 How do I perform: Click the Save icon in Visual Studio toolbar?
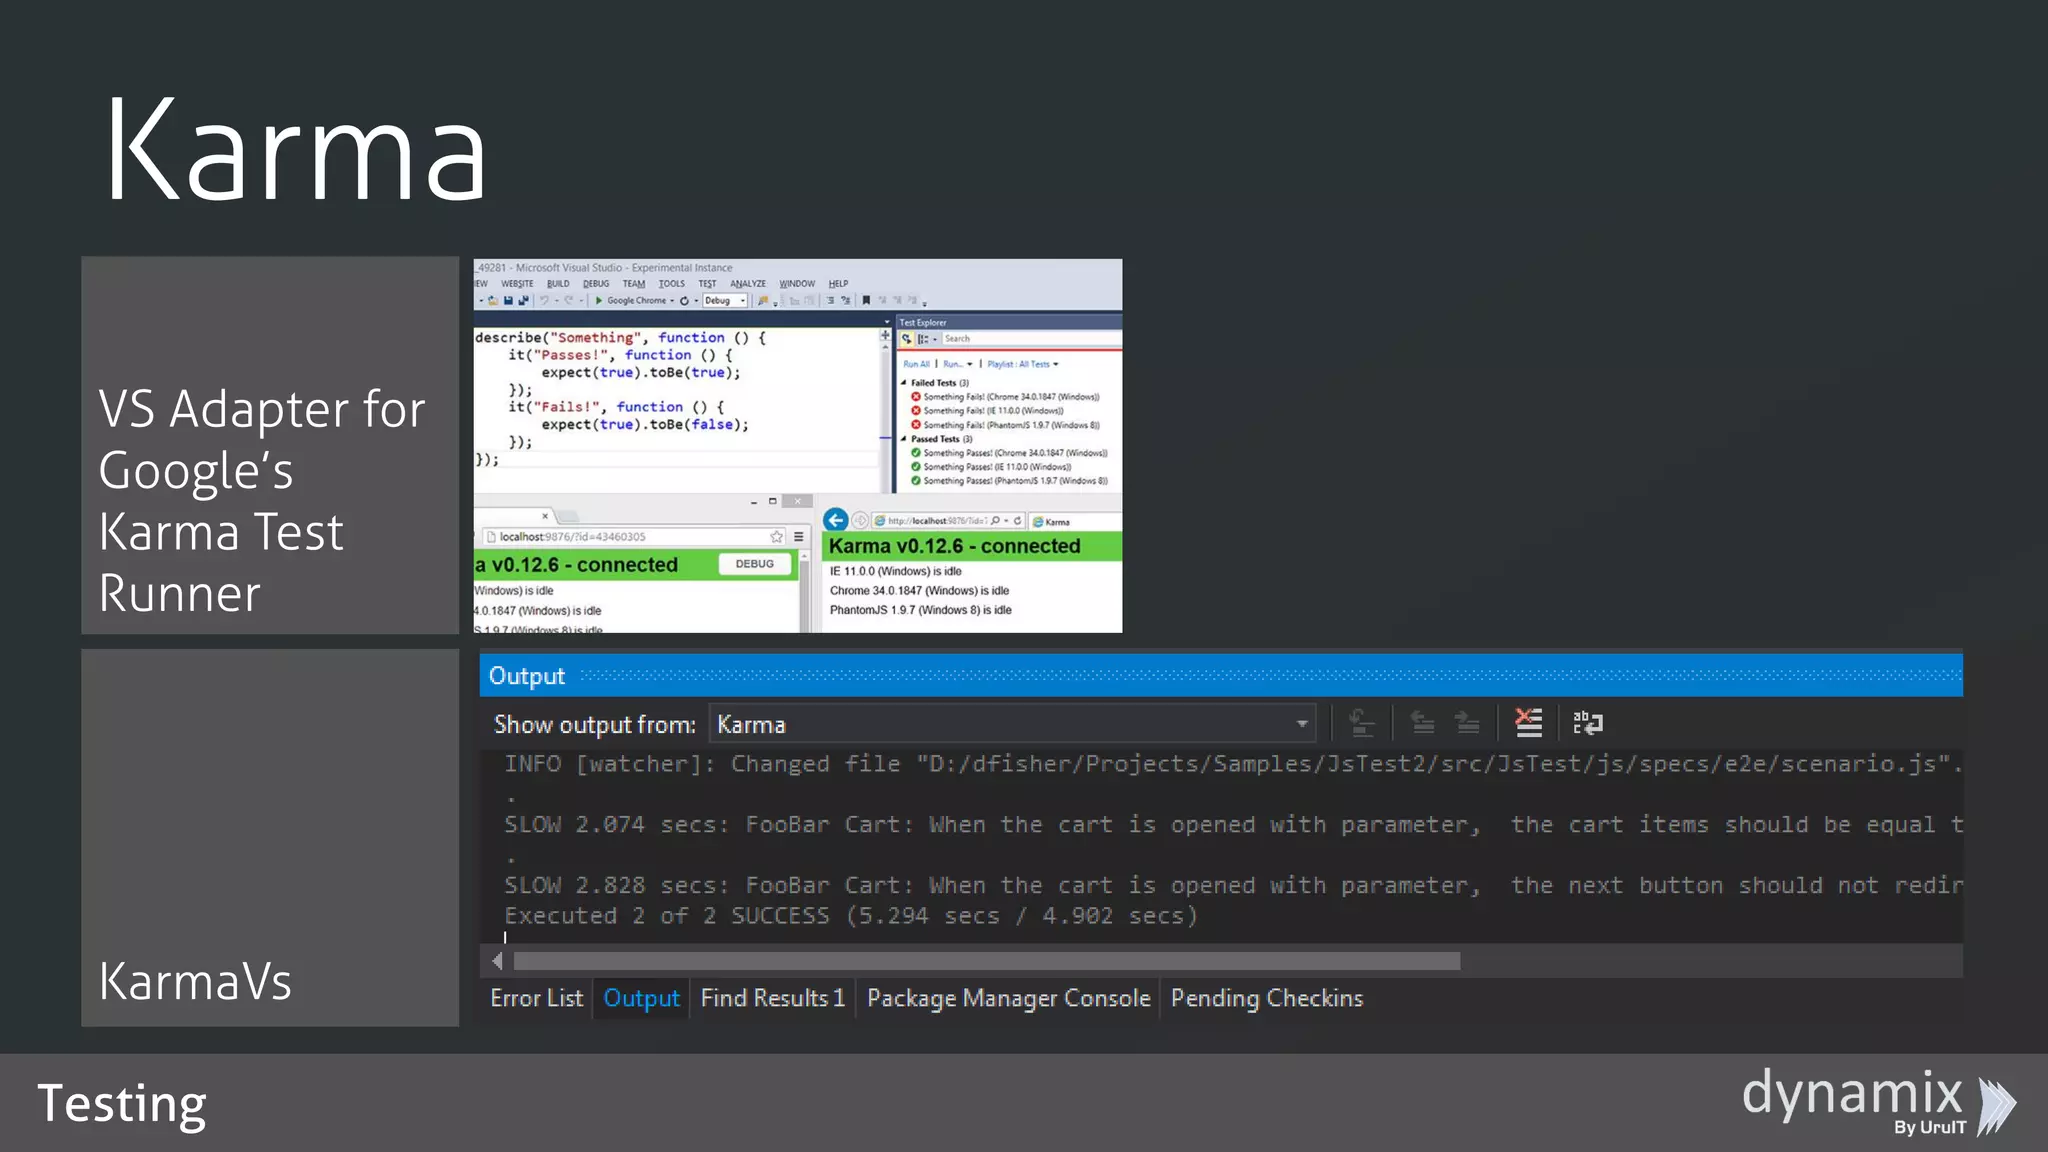pos(508,300)
